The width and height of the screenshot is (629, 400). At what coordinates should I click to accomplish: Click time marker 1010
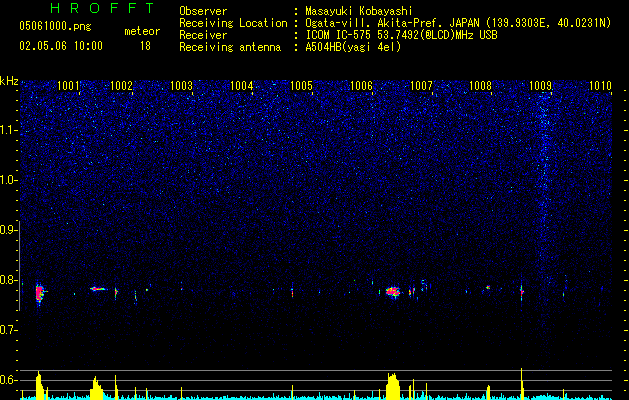point(600,85)
